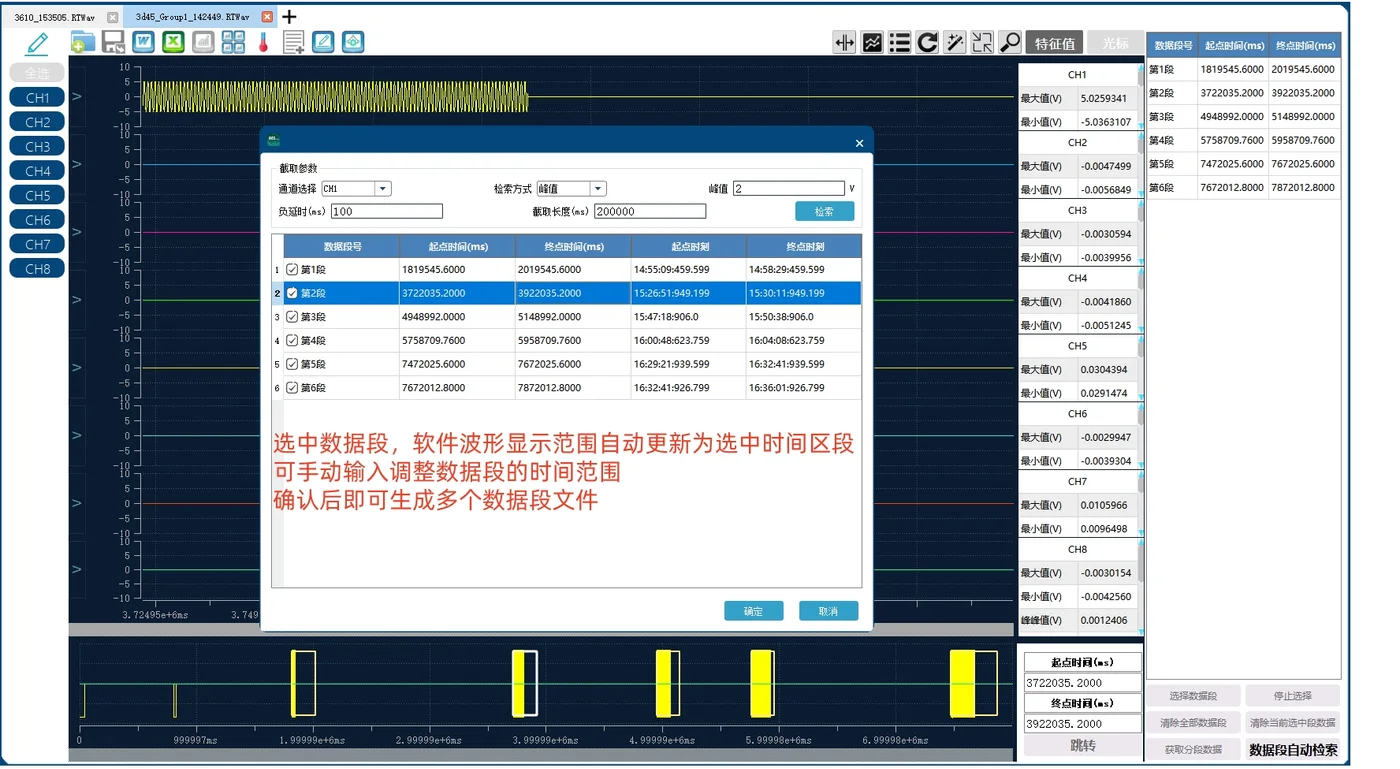Viewport: 1400px width, 769px height.
Task: Export to Word using the W icon
Action: pyautogui.click(x=143, y=42)
